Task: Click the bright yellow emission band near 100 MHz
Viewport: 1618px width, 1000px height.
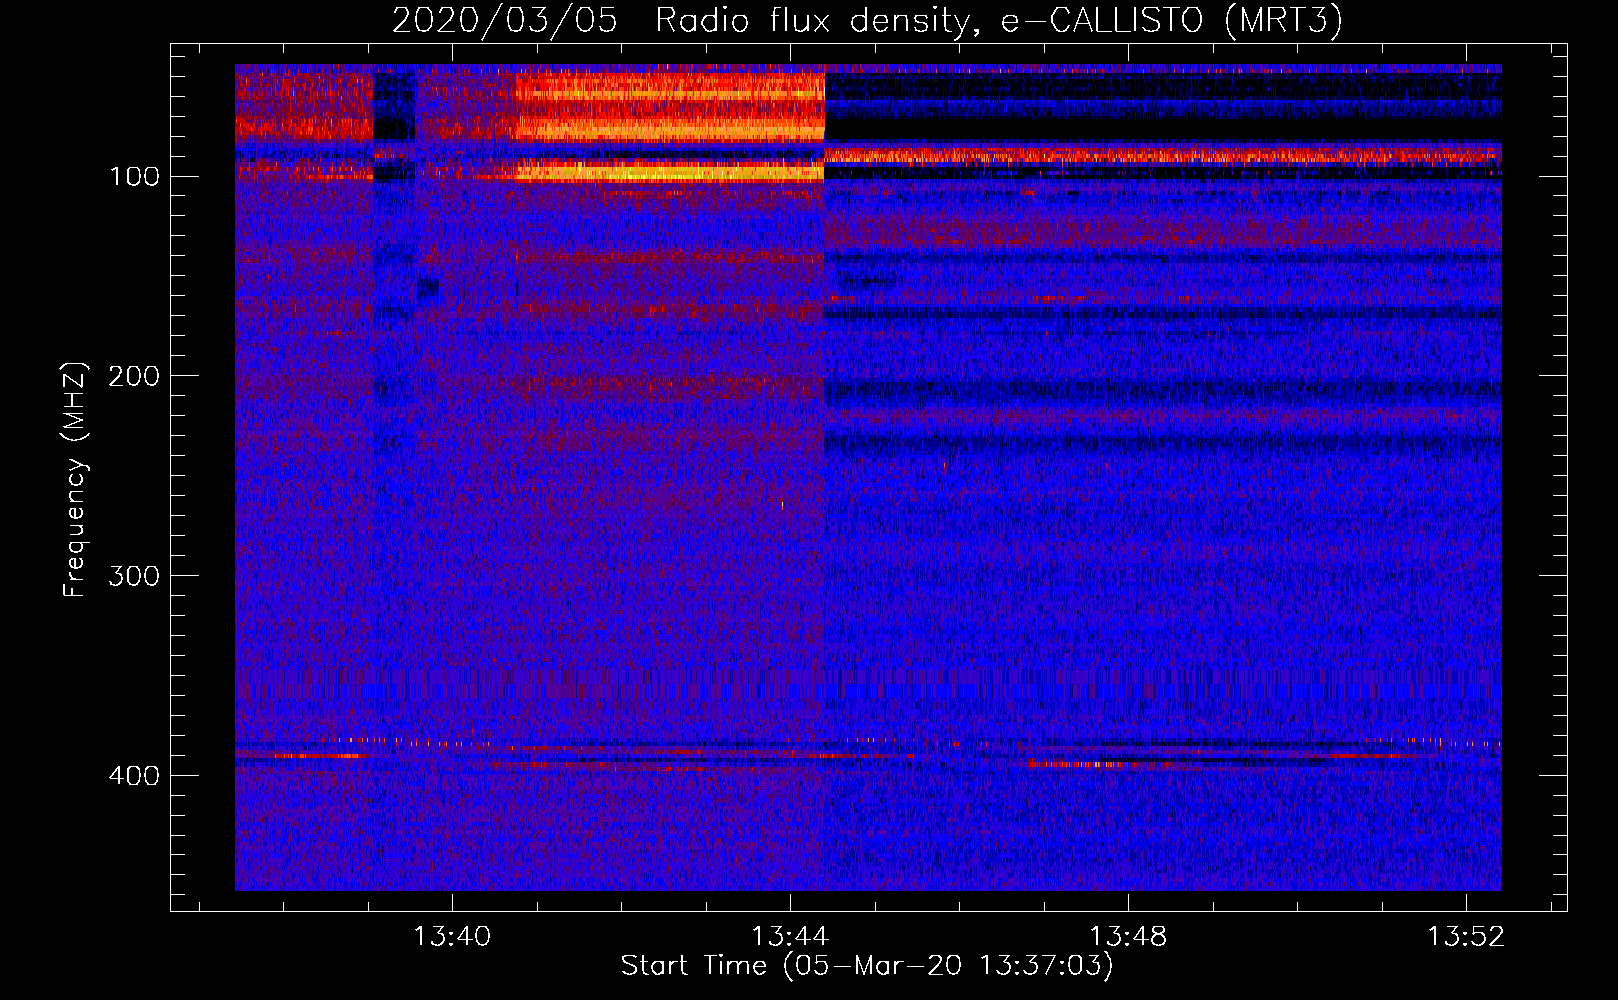Action: coord(670,171)
